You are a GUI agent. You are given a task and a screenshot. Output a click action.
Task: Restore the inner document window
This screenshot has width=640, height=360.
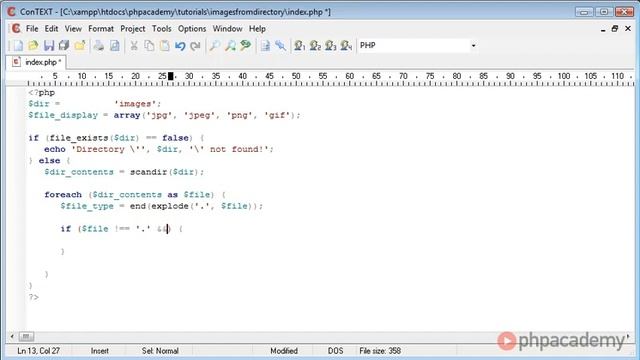point(615,29)
